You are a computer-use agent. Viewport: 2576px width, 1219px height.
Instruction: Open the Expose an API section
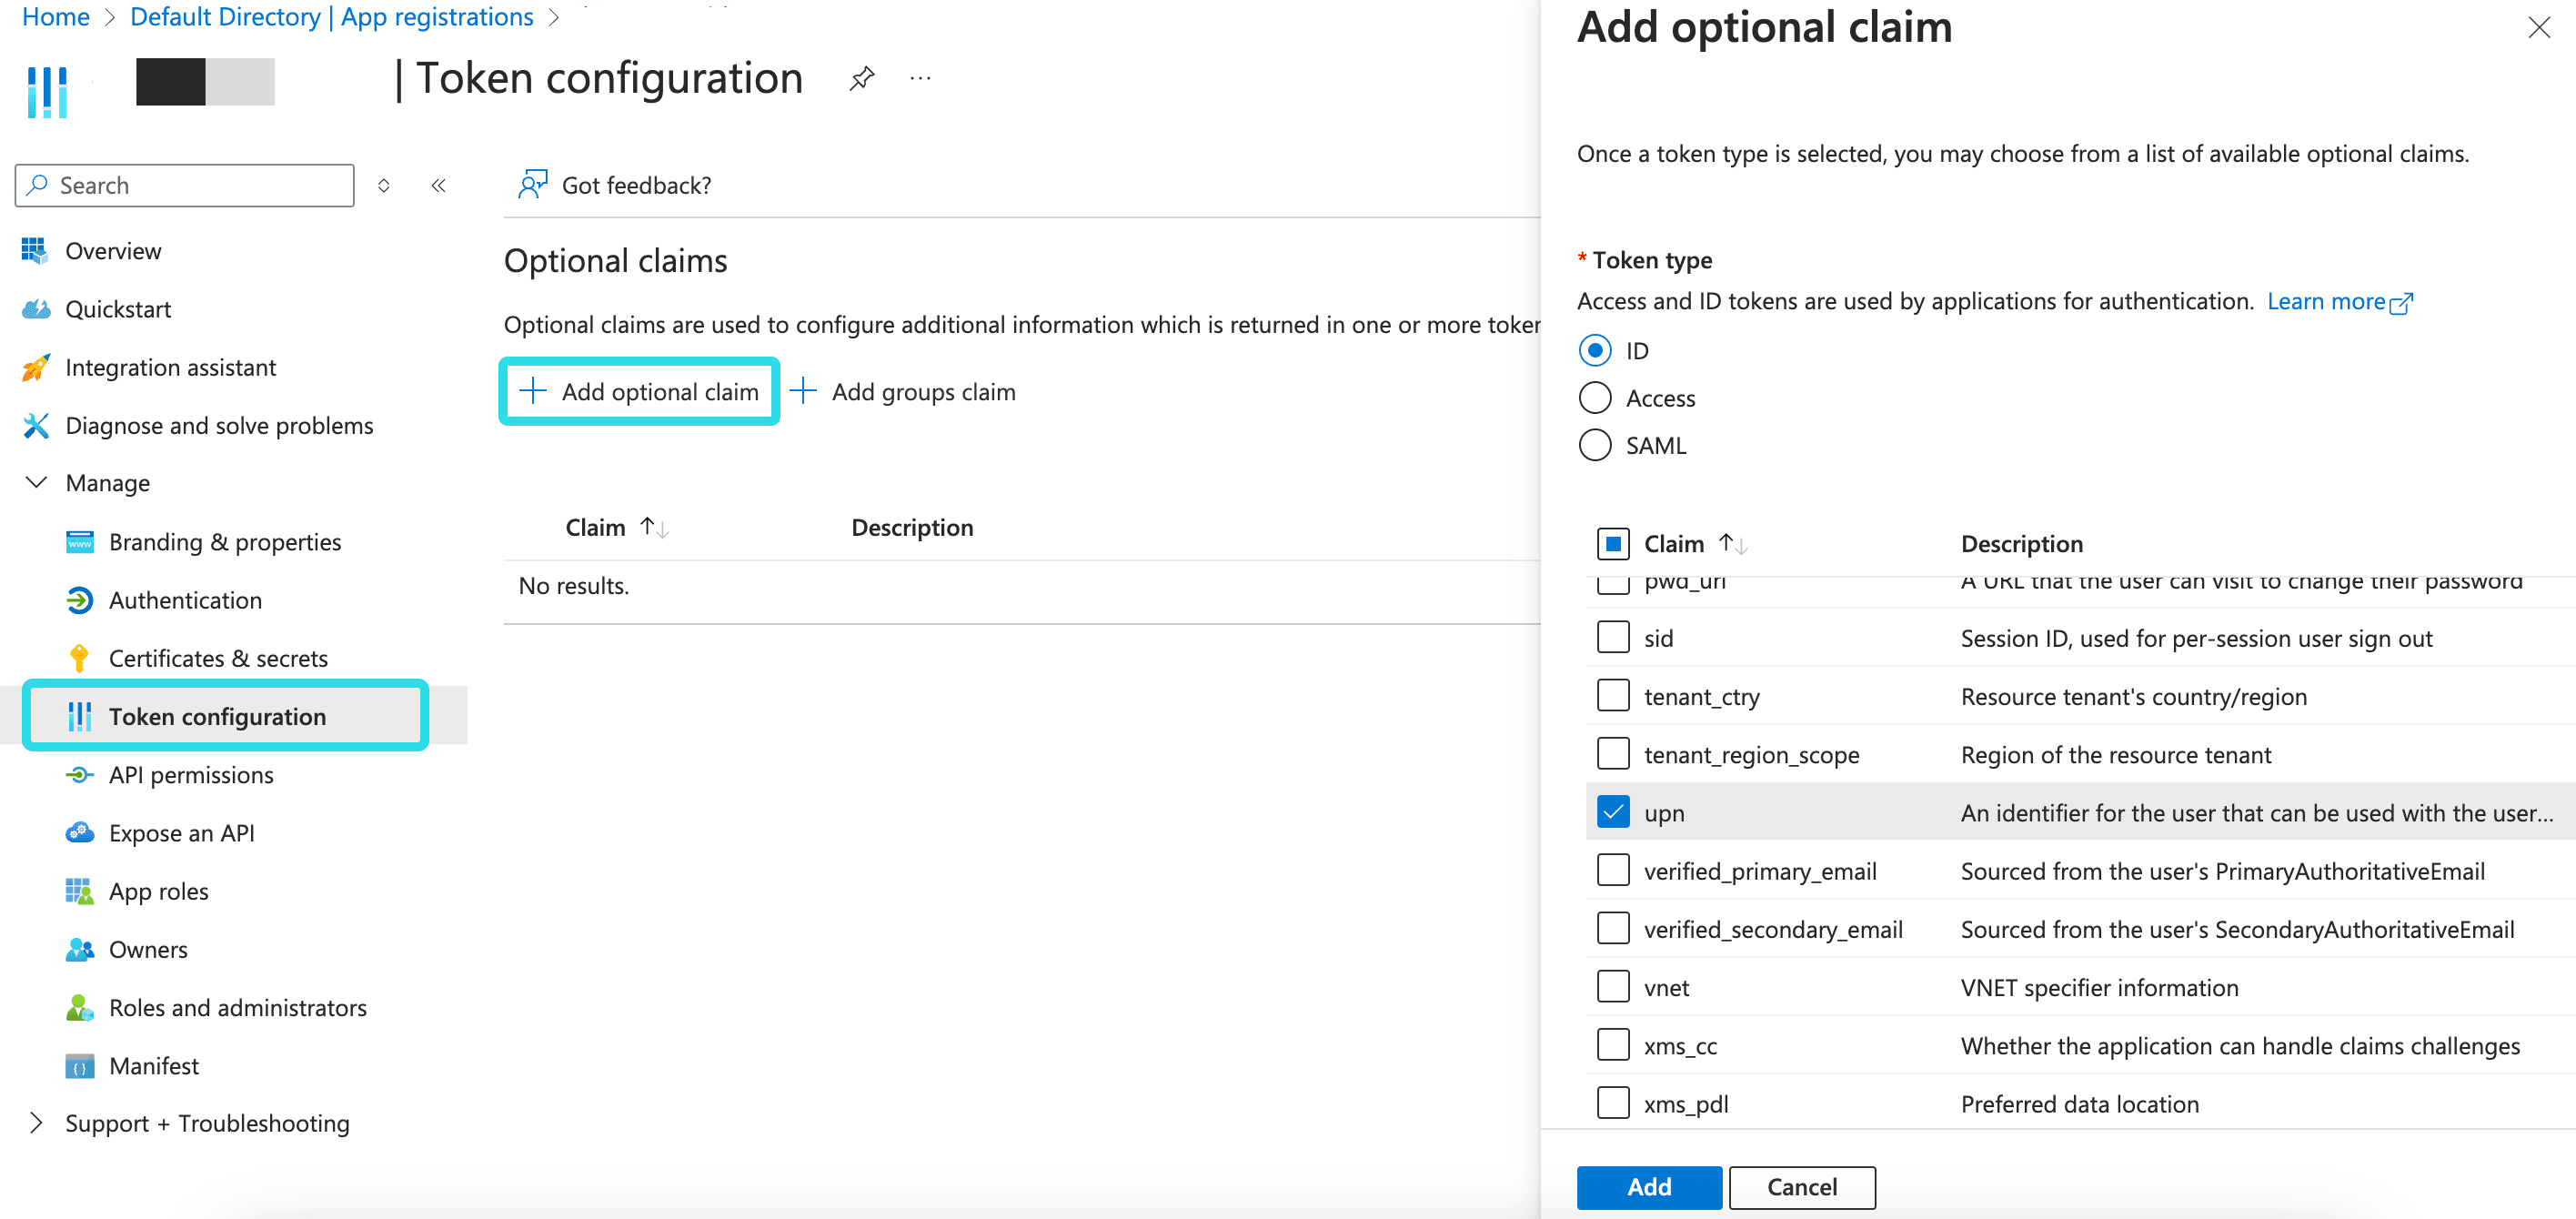[x=181, y=832]
